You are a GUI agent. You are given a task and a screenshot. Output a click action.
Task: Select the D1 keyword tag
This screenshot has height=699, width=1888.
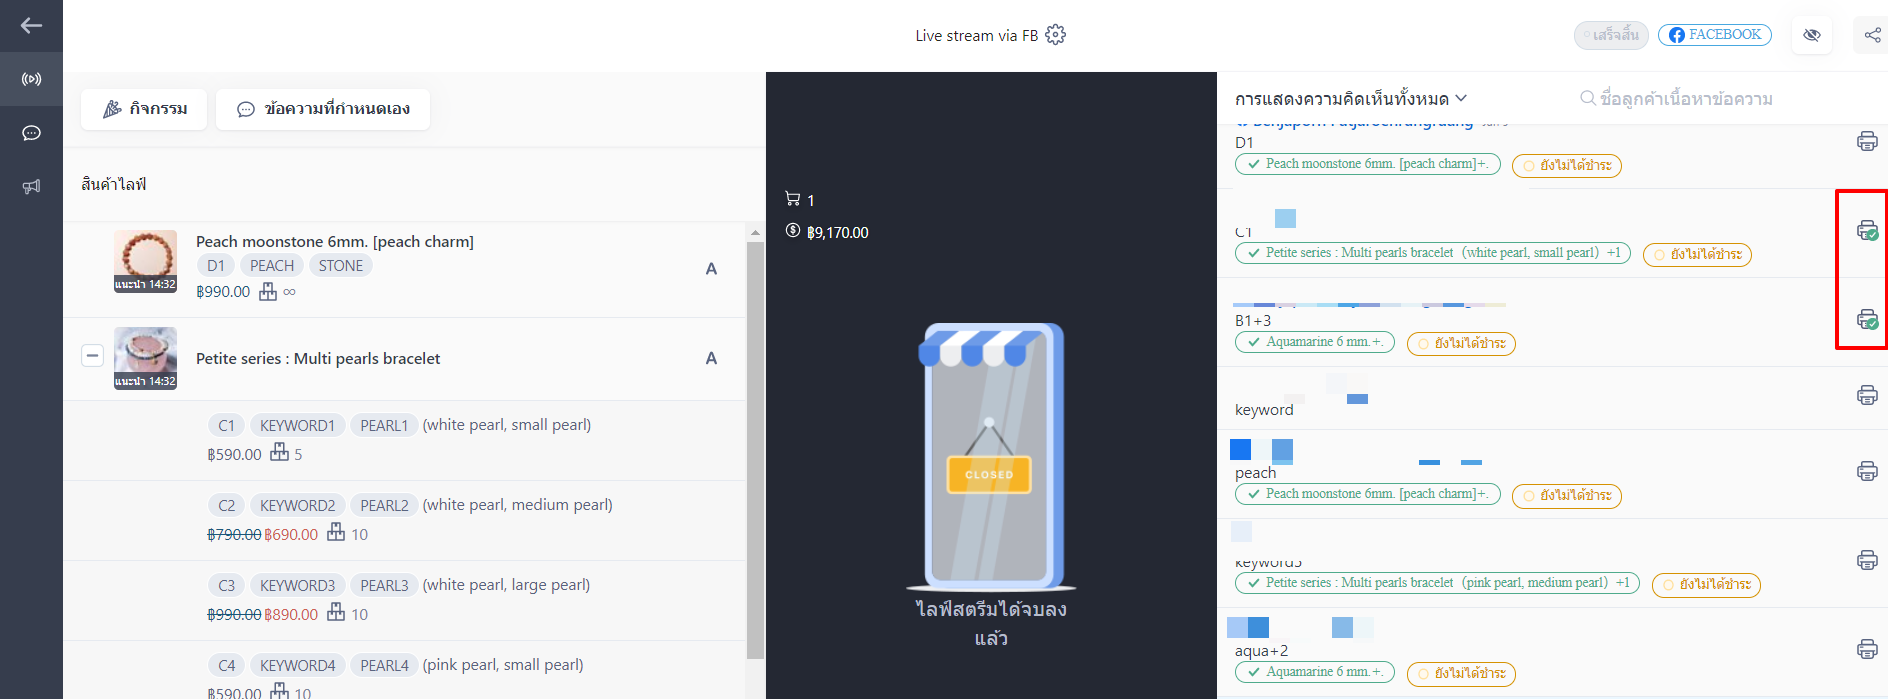click(216, 266)
